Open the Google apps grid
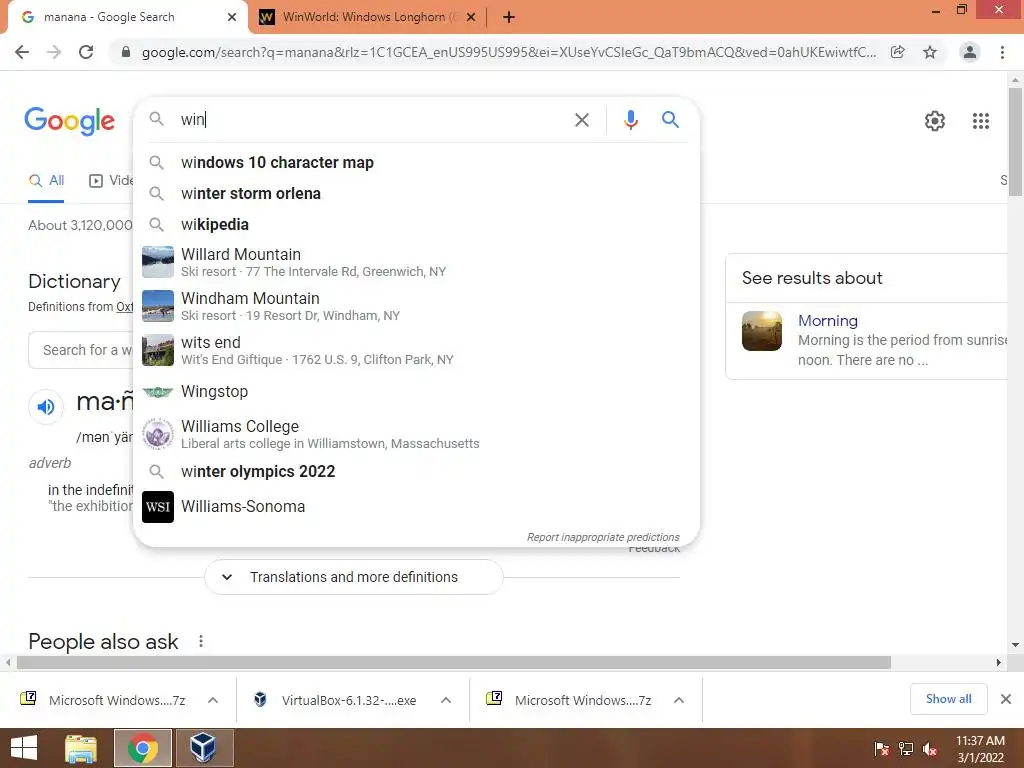 point(980,121)
